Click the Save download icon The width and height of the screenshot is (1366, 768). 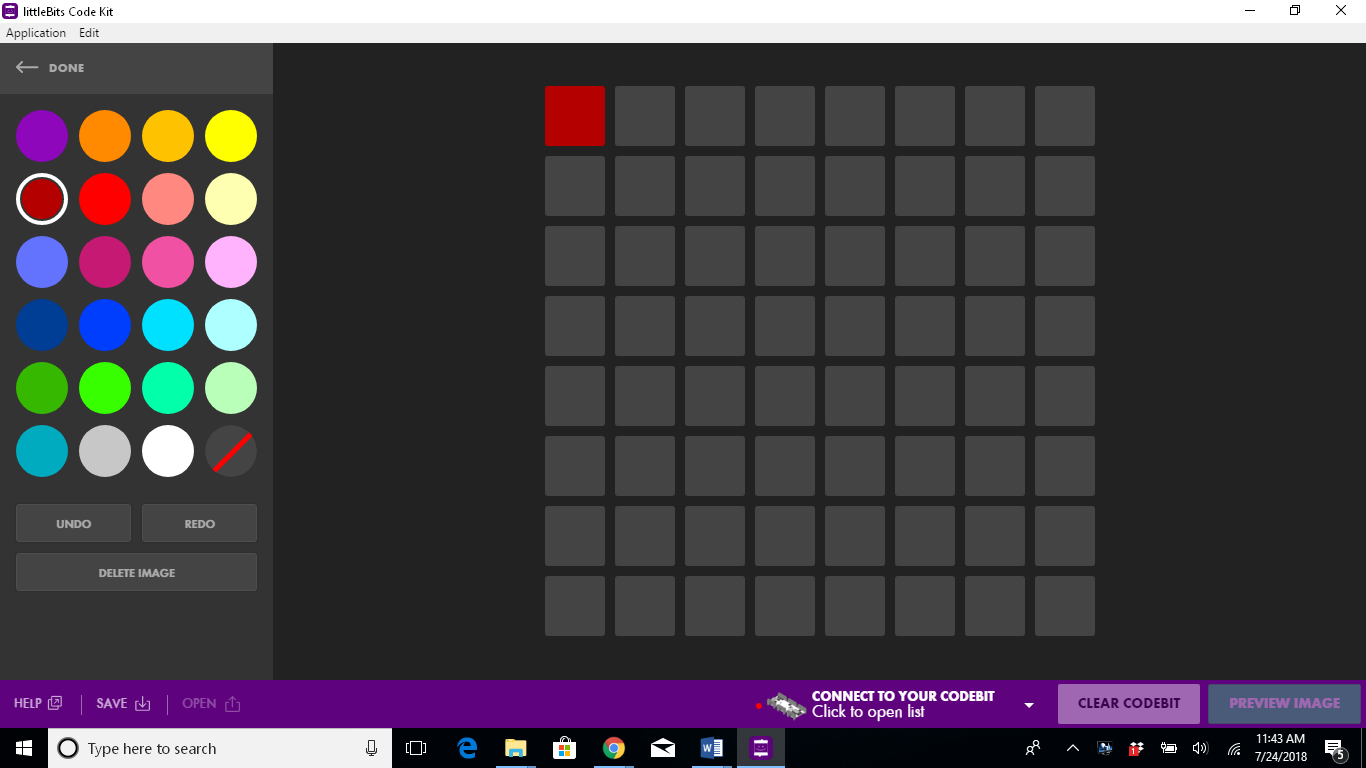pos(143,704)
